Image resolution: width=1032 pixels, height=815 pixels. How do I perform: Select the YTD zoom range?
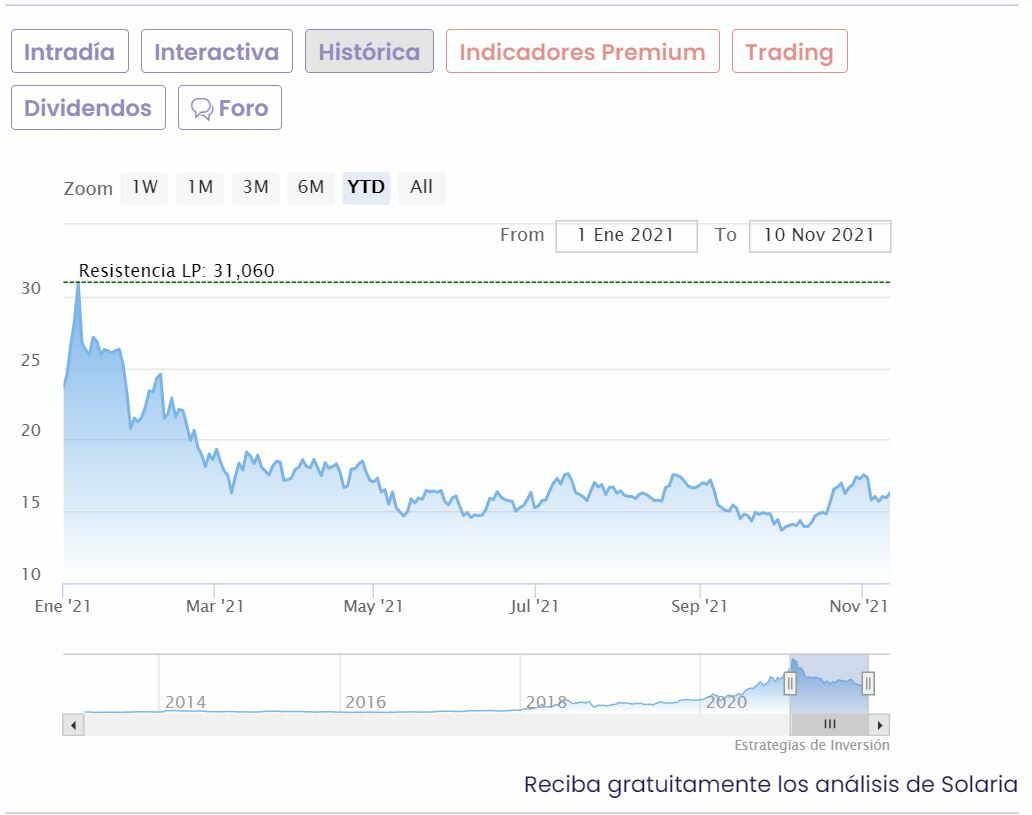366,187
